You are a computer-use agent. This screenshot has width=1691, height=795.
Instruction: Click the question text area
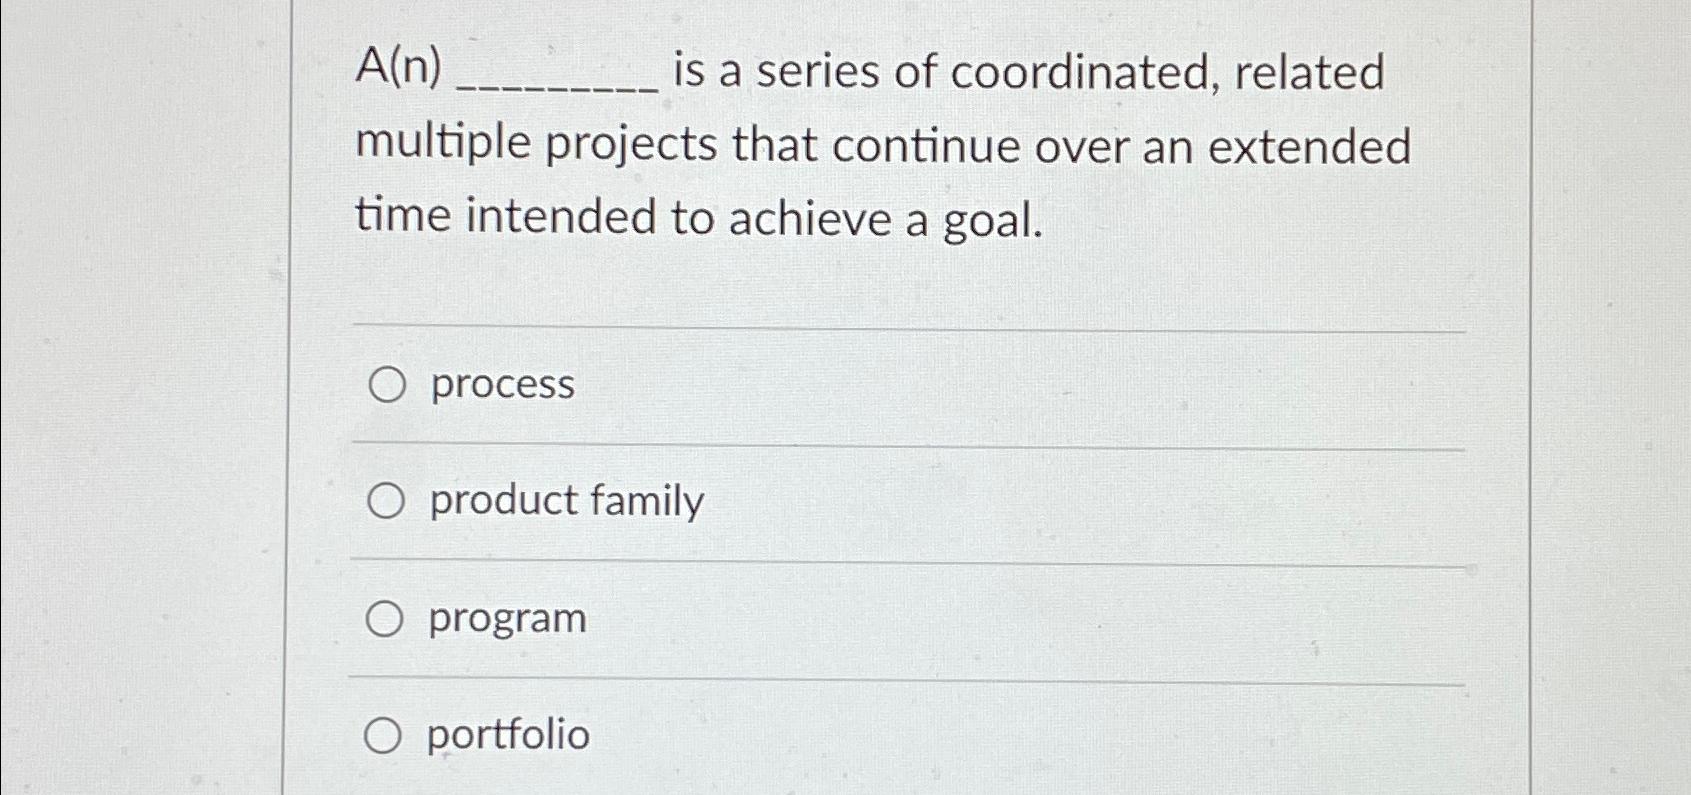click(880, 145)
